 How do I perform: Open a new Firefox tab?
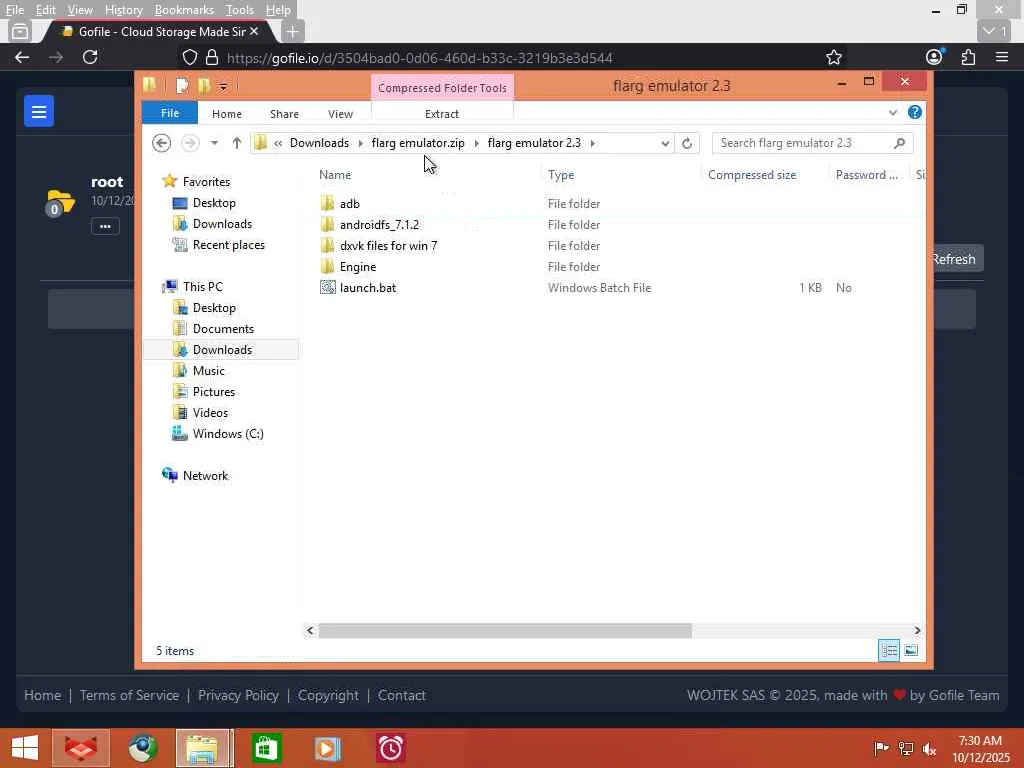[293, 31]
